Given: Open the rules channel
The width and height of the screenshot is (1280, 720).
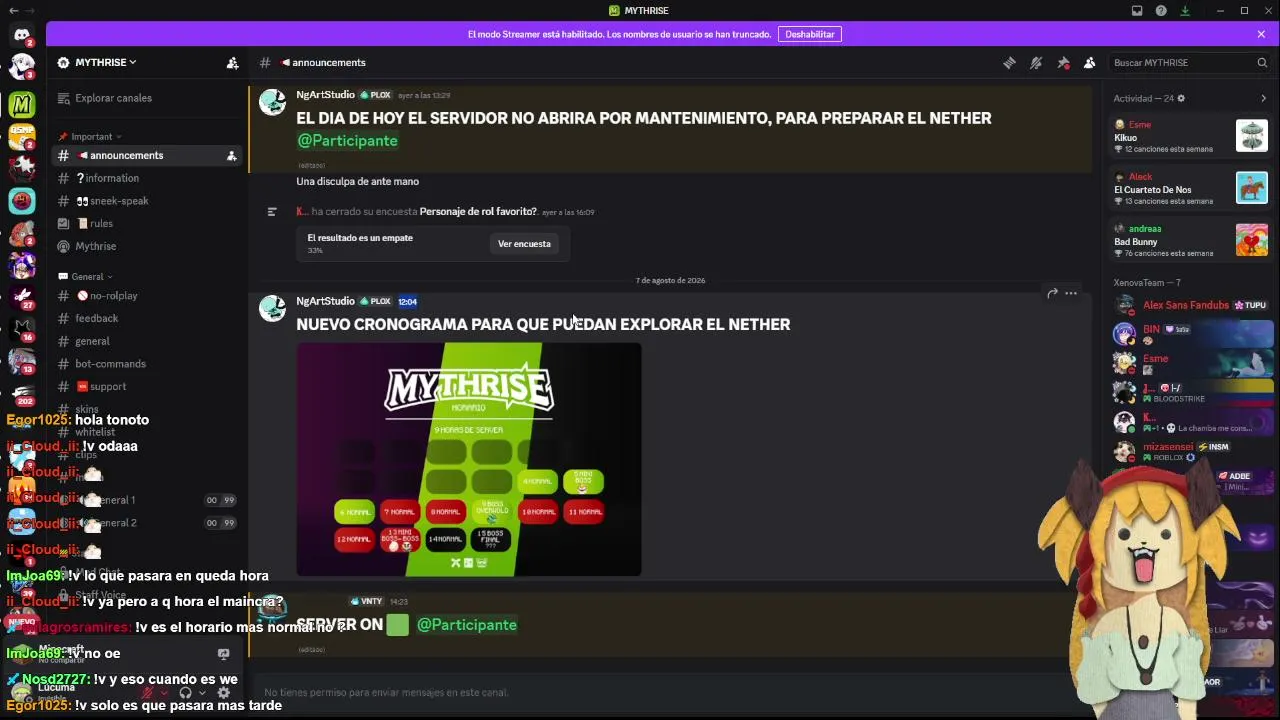Looking at the screenshot, I should [x=148, y=224].
